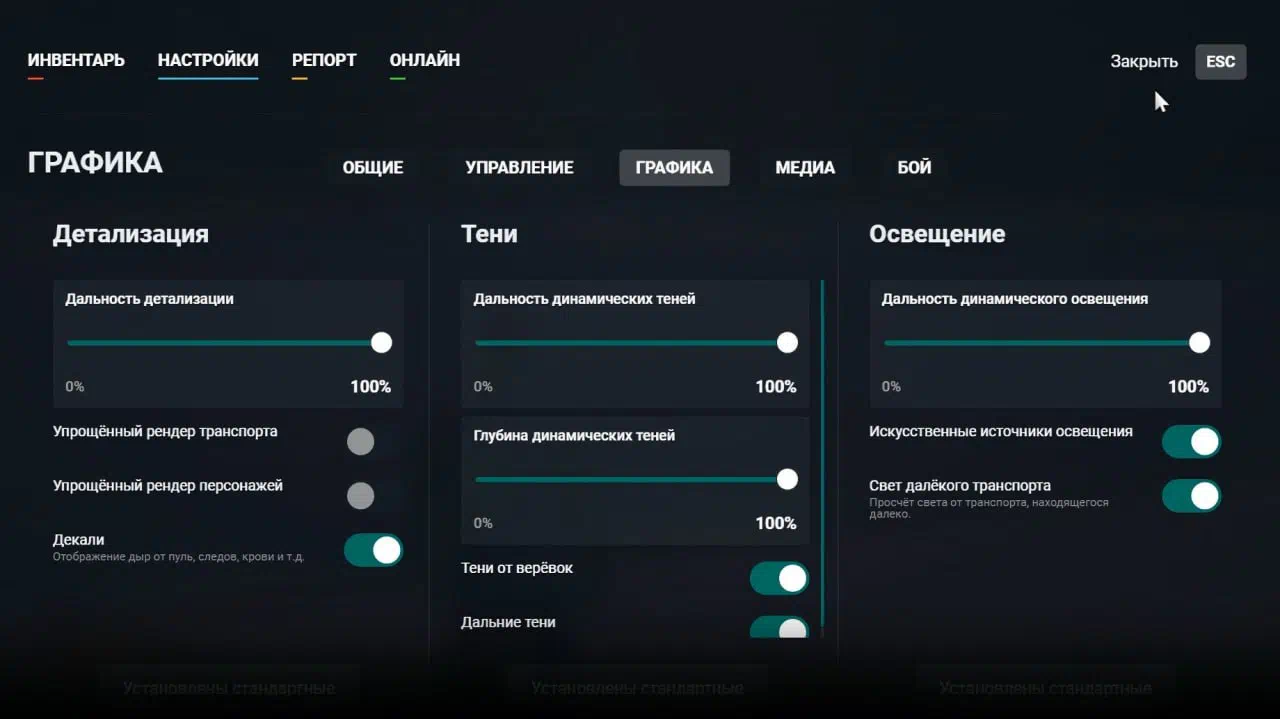1280x719 pixels.
Task: Open the Инвентарь top menu section
Action: click(x=76, y=60)
